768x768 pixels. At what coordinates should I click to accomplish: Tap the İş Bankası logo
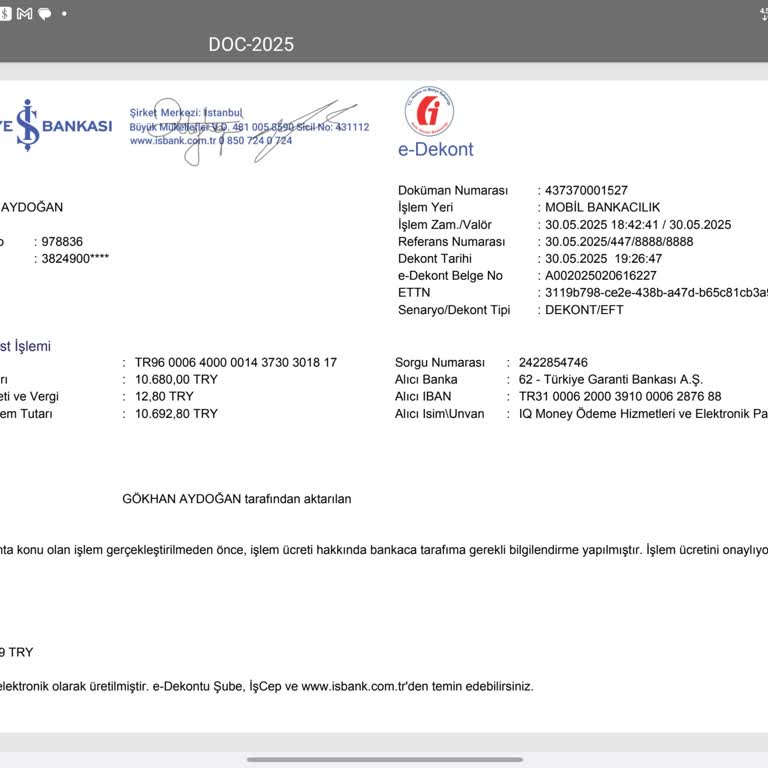(x=56, y=125)
